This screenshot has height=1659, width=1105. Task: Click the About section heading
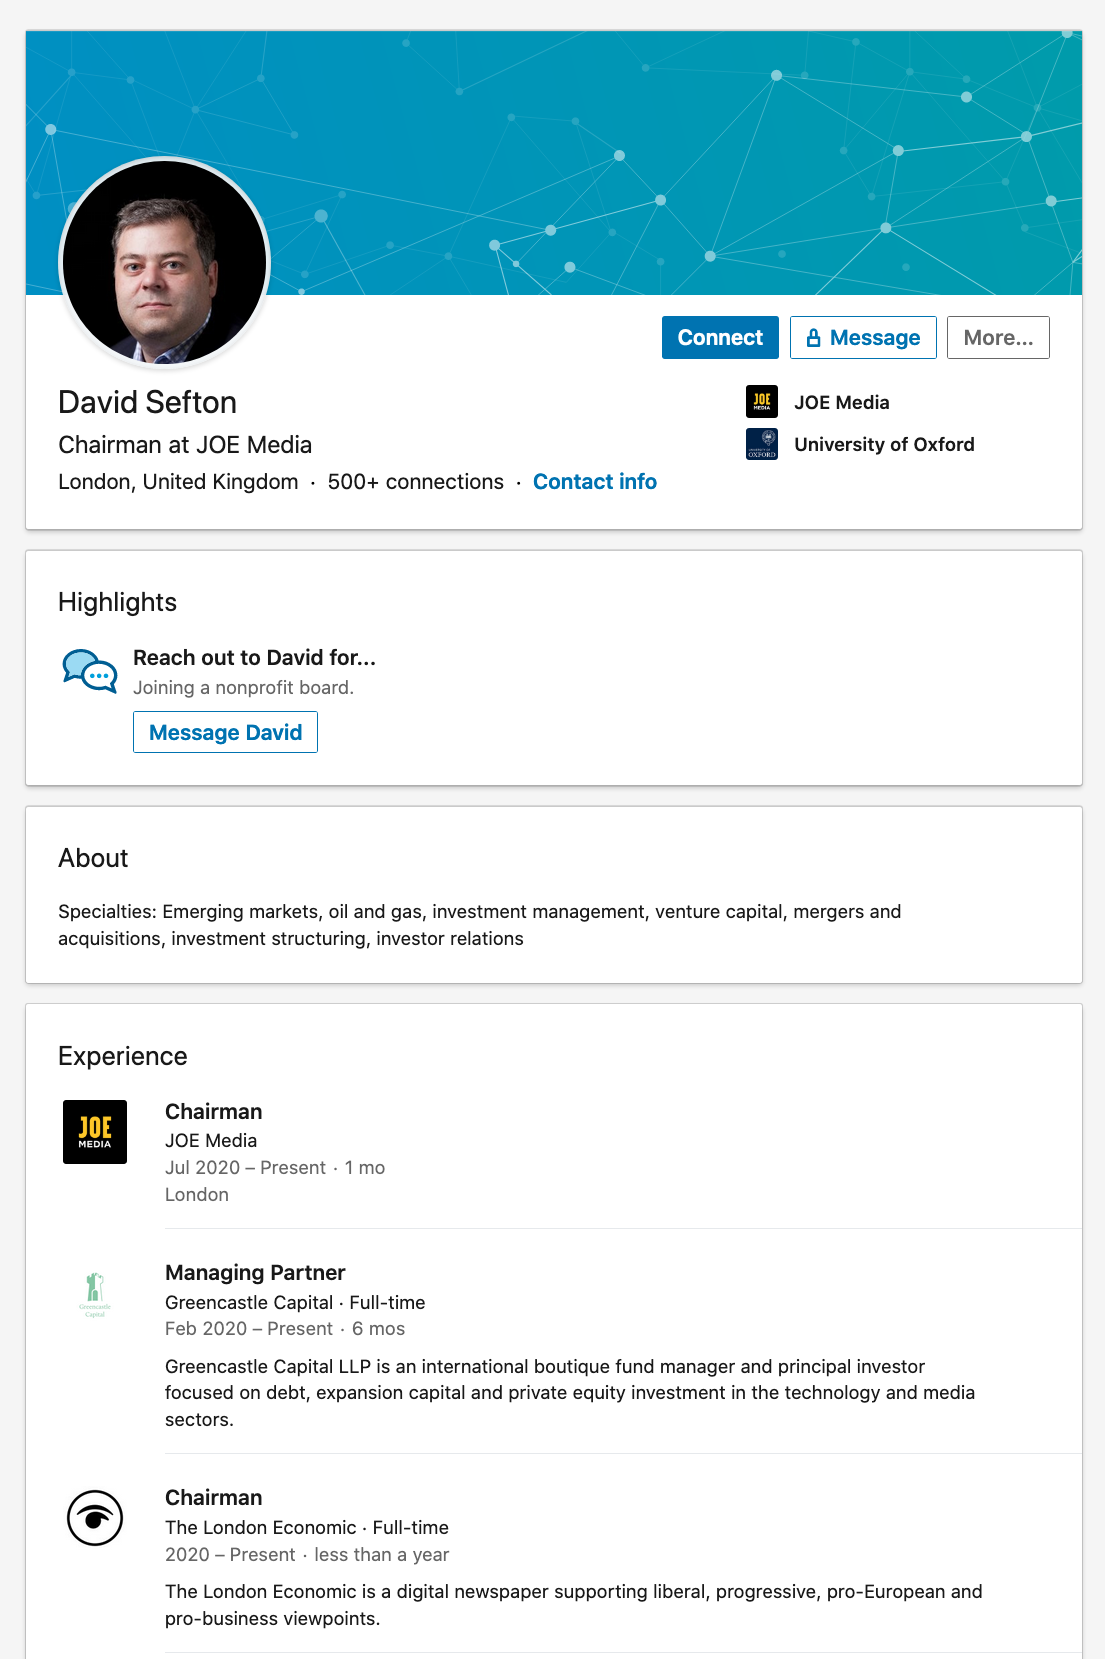93,858
